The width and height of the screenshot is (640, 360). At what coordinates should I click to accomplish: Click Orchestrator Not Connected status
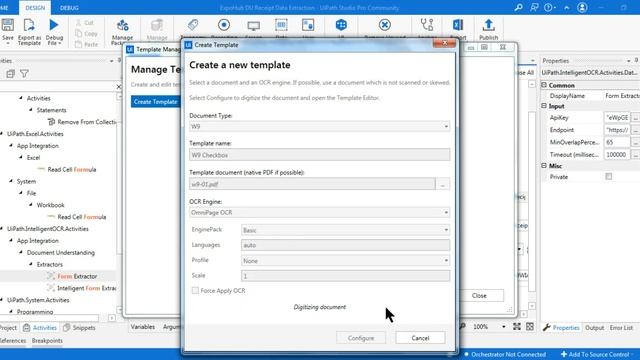(x=504, y=354)
